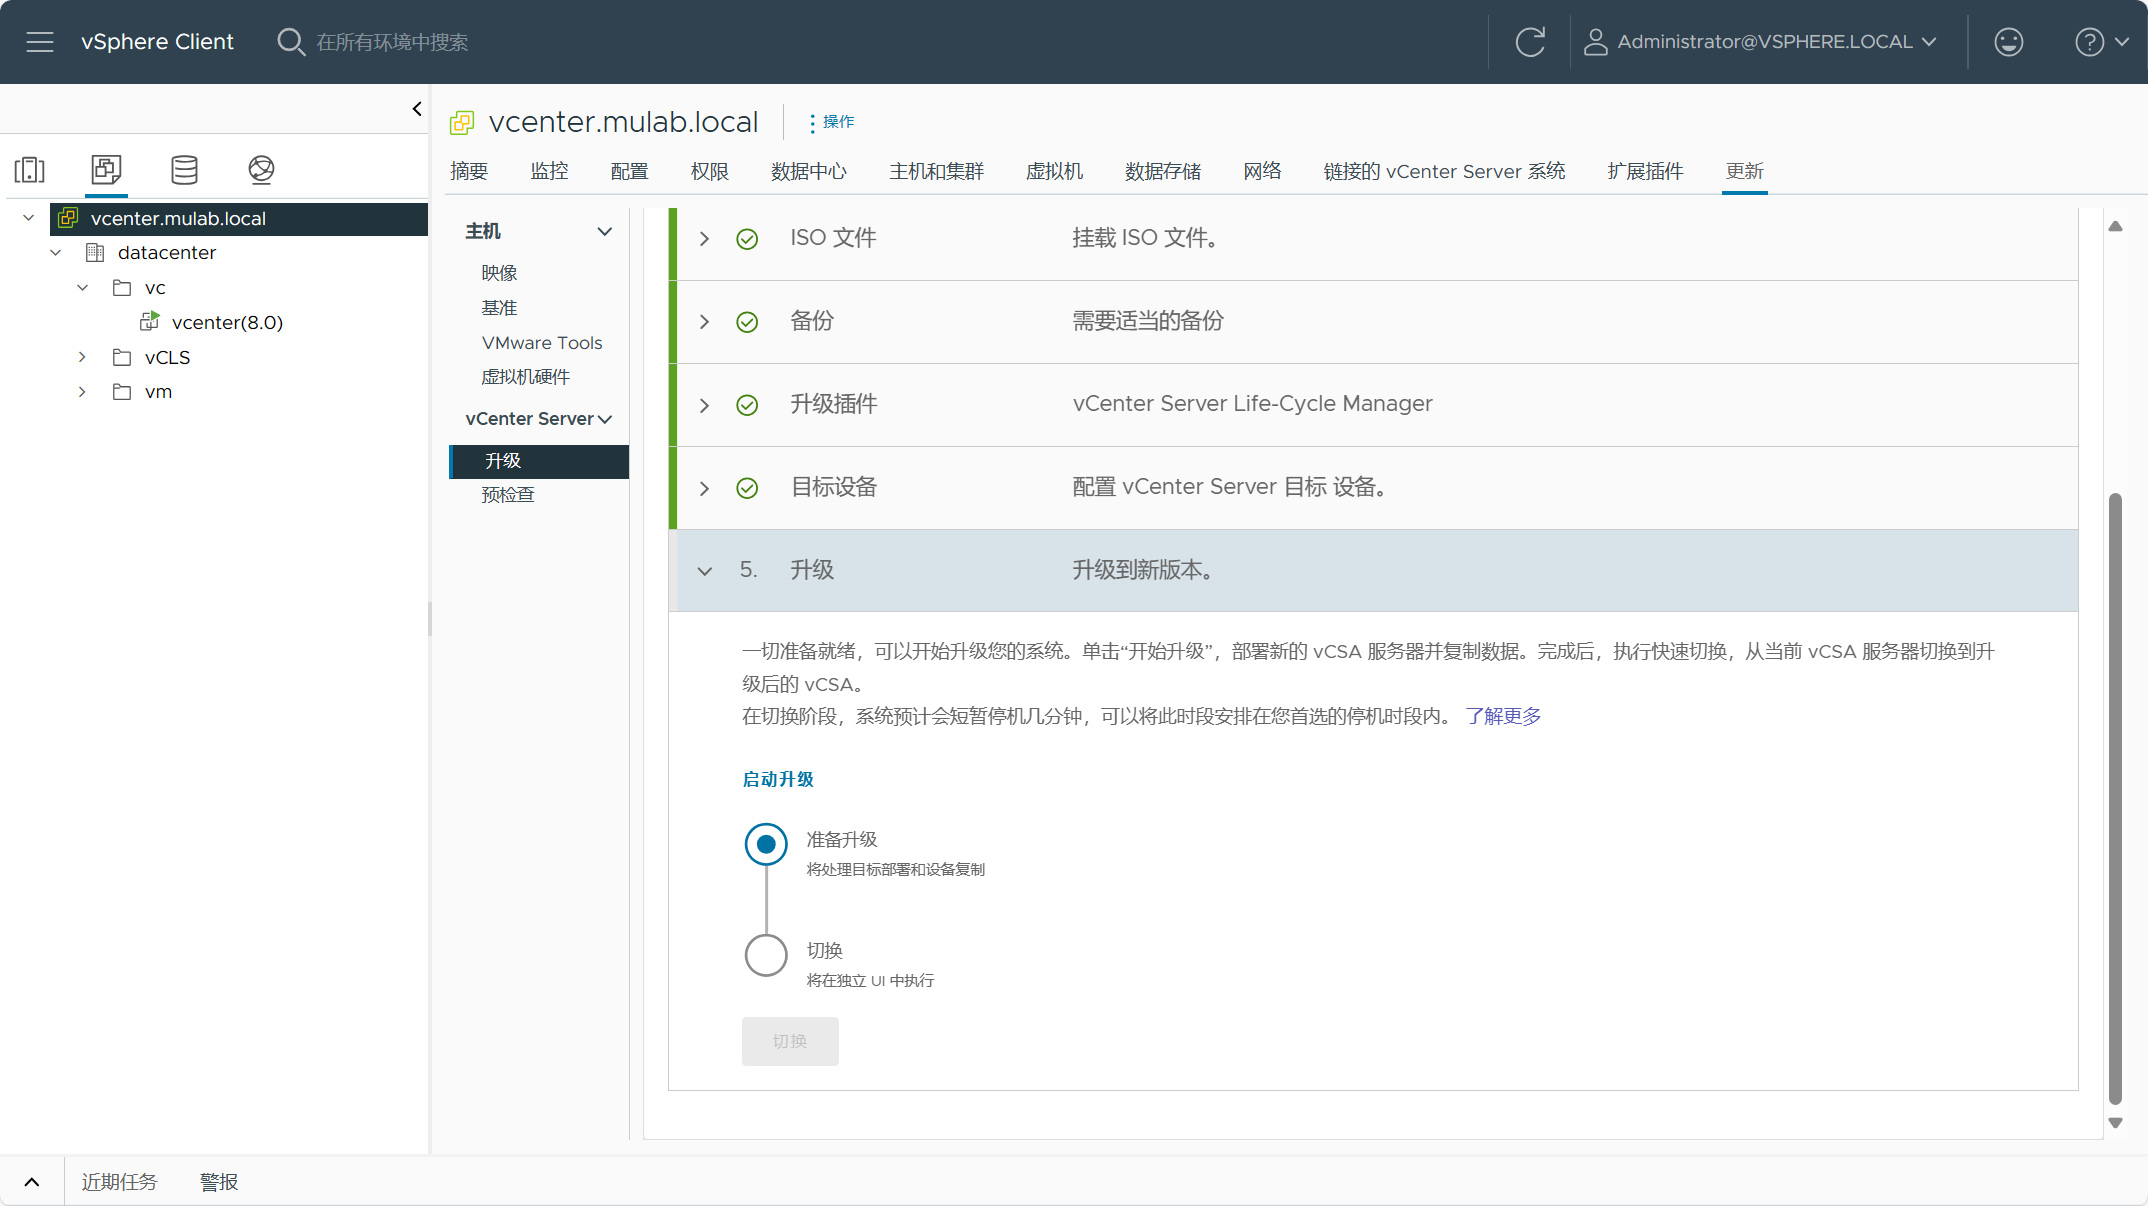Collapse the navigation sidebar arrow
This screenshot has height=1206, width=2148.
[x=417, y=109]
